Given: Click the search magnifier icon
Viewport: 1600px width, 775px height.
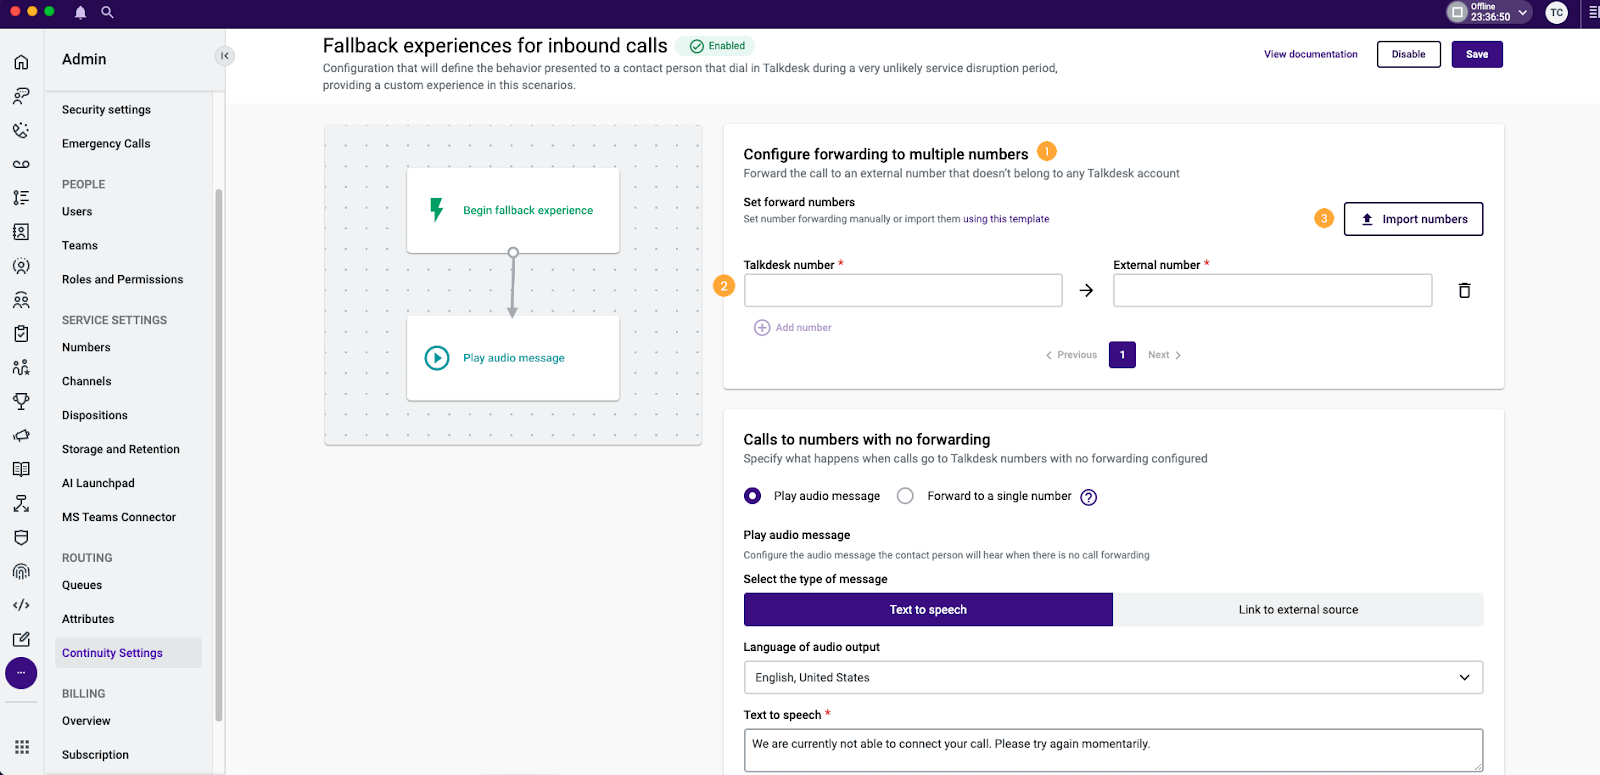Looking at the screenshot, I should click(107, 12).
